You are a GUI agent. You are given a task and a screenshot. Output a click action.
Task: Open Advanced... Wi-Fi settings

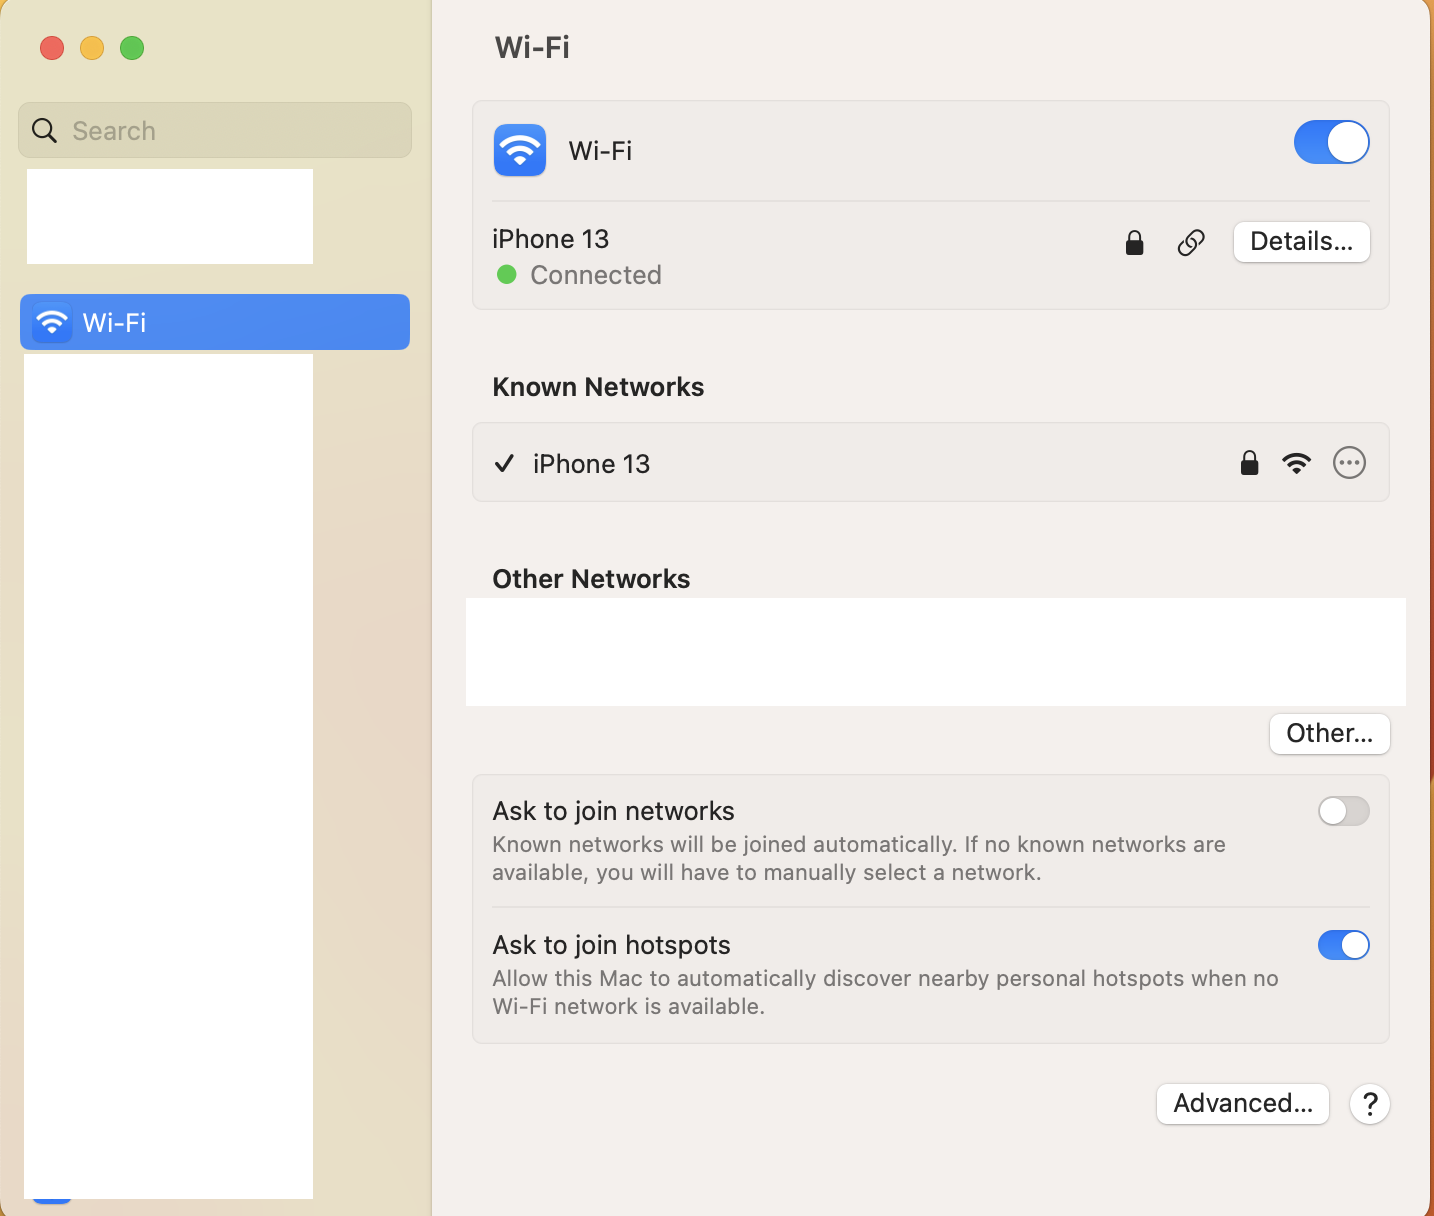click(x=1243, y=1103)
